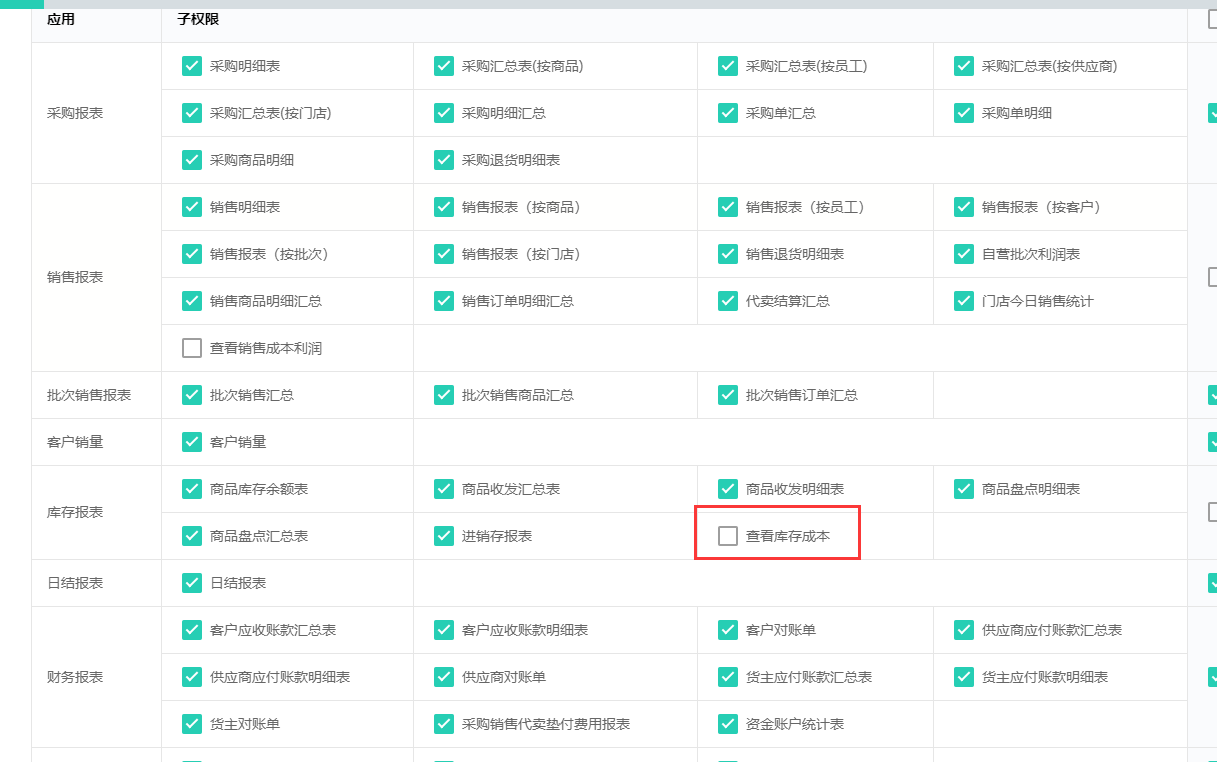Enable the 查看销售成本利润 checkbox
The height and width of the screenshot is (762, 1217).
tap(192, 348)
